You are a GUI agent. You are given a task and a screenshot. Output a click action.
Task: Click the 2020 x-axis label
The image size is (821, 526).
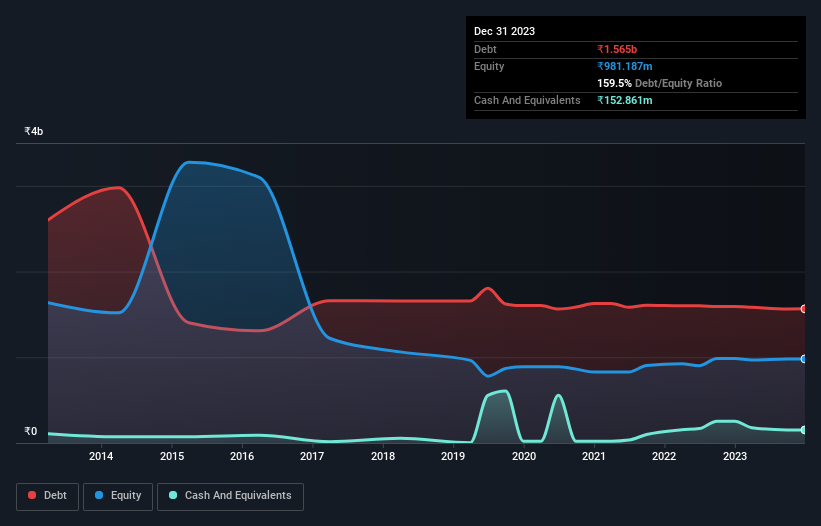pyautogui.click(x=524, y=456)
